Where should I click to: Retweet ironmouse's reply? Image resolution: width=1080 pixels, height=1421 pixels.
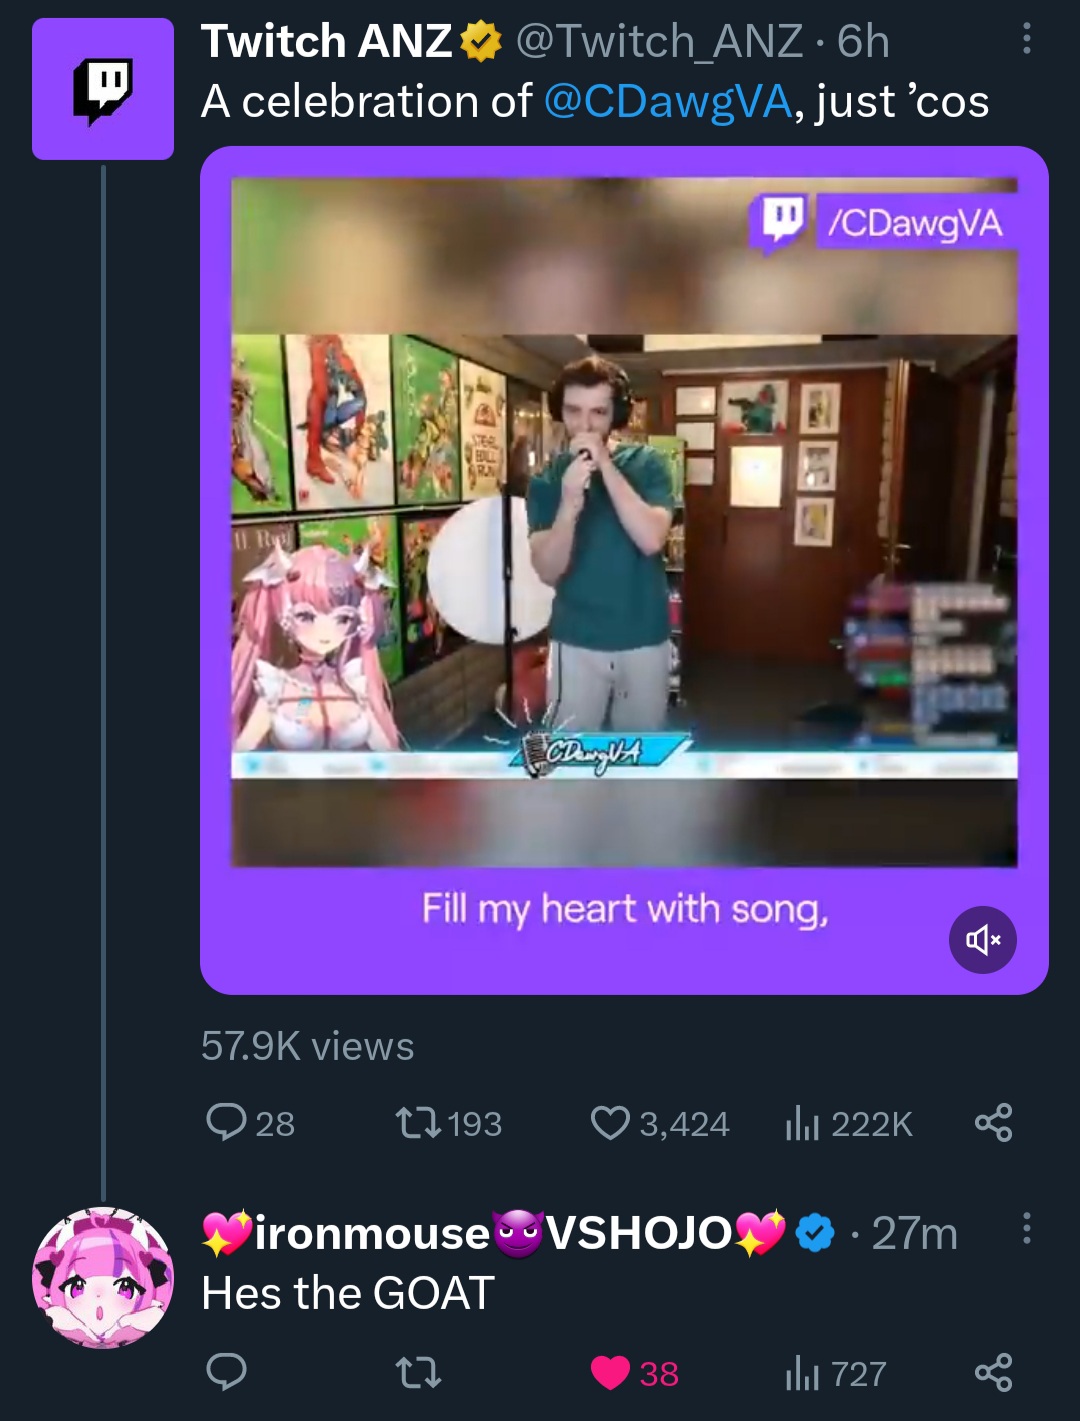tap(419, 1373)
